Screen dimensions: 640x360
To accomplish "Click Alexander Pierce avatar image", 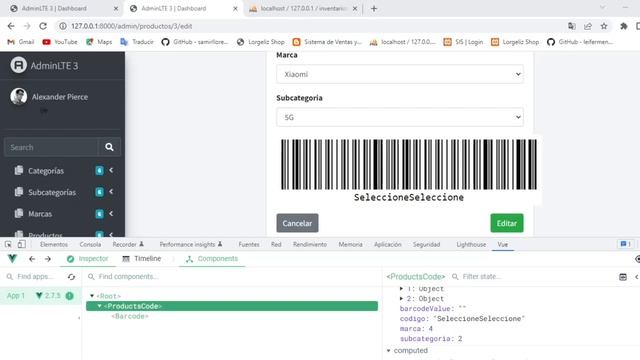I will click(18, 97).
